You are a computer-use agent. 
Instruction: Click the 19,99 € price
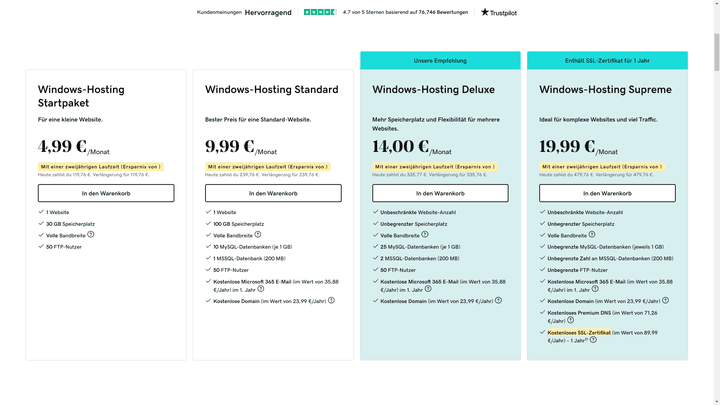point(567,146)
